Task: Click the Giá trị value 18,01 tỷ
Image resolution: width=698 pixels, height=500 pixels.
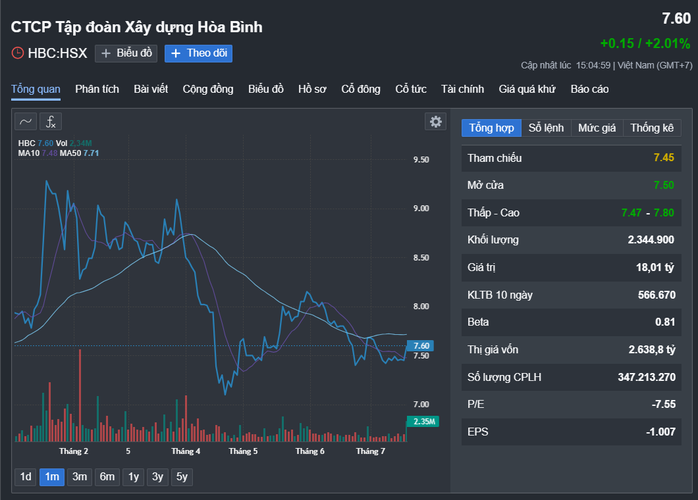Action: (x=655, y=268)
